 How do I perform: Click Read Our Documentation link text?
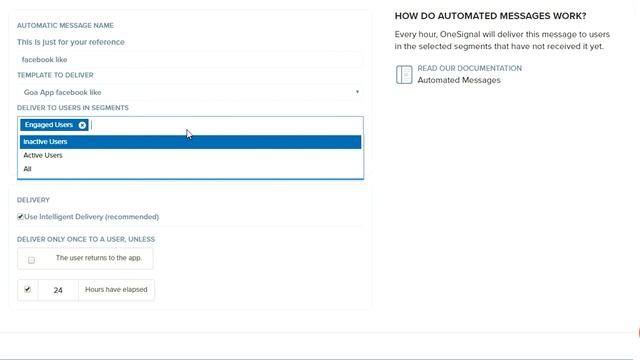[x=469, y=68]
